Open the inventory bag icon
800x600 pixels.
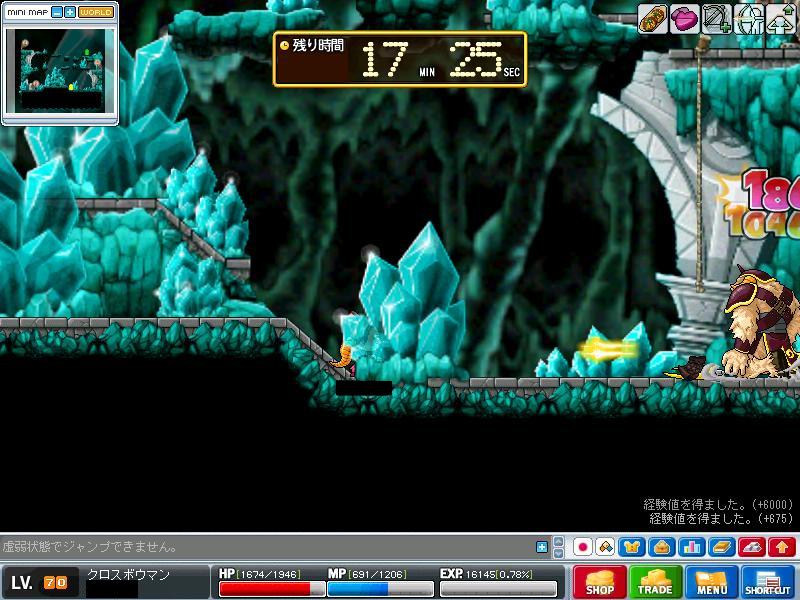coord(662,547)
